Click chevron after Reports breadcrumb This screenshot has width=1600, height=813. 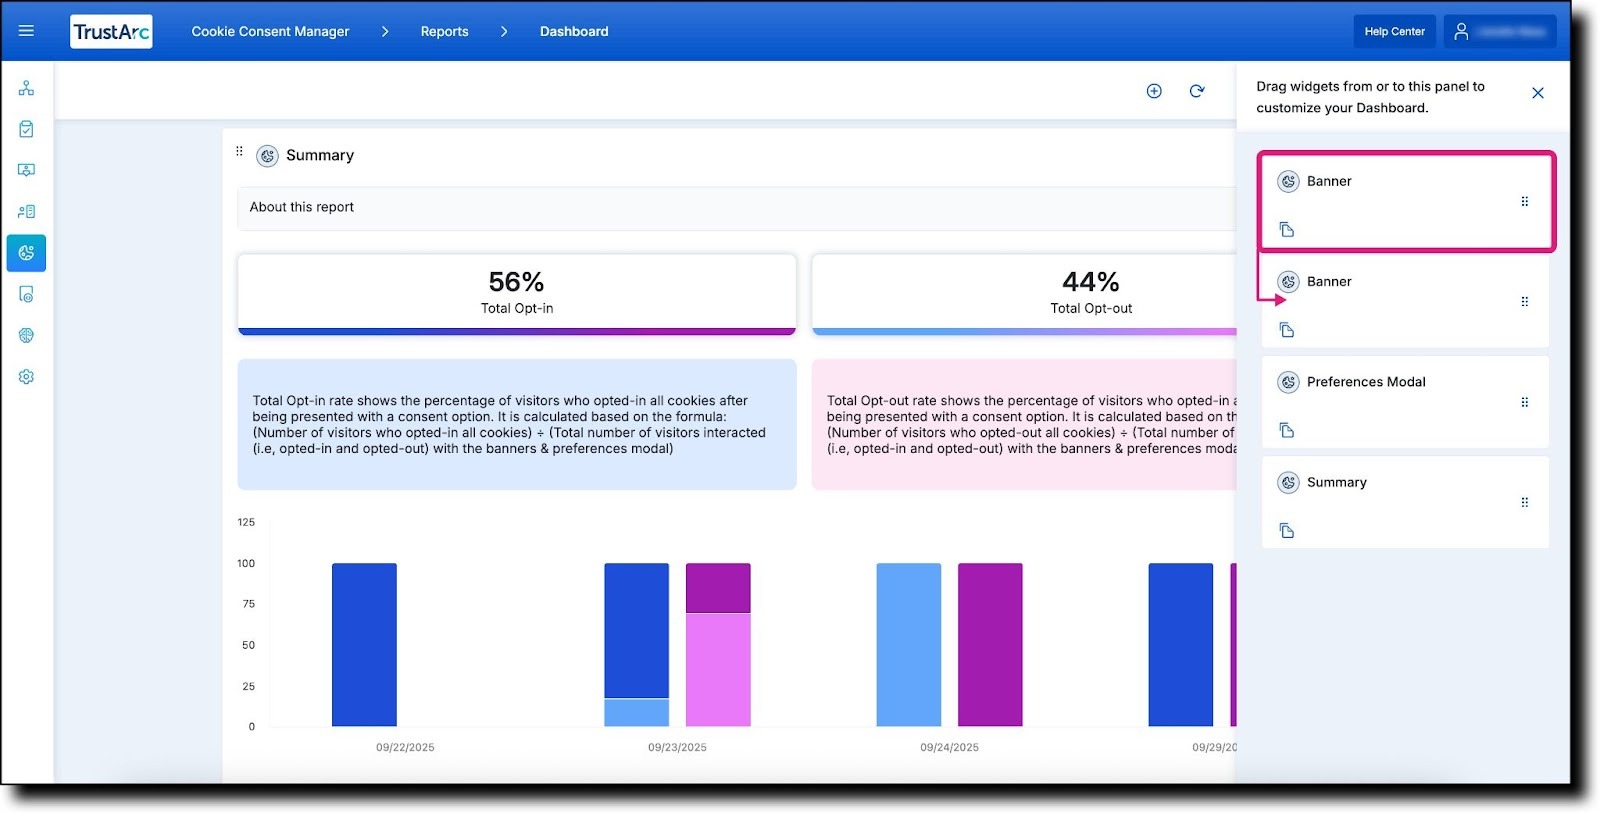(504, 32)
